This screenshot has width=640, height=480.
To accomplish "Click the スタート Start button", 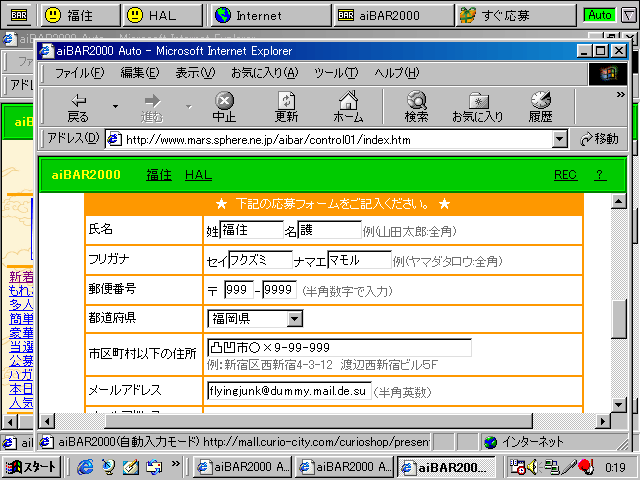I will pyautogui.click(x=31, y=467).
